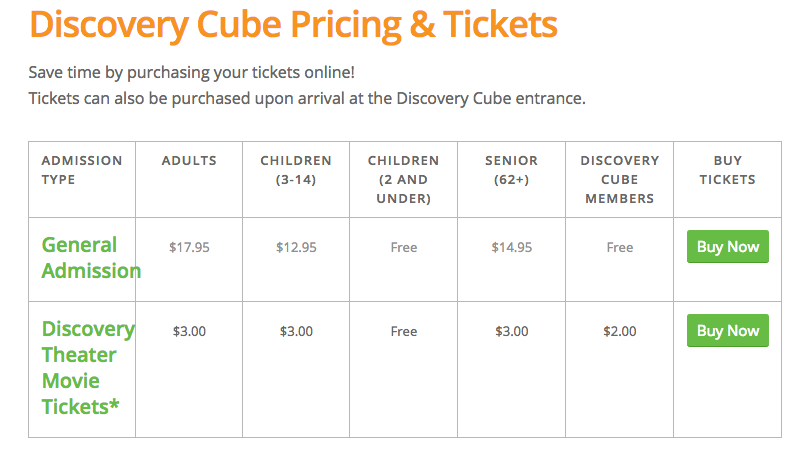Select the Admission Type column header
Viewport: 801px width, 465px height.
pyautogui.click(x=82, y=170)
